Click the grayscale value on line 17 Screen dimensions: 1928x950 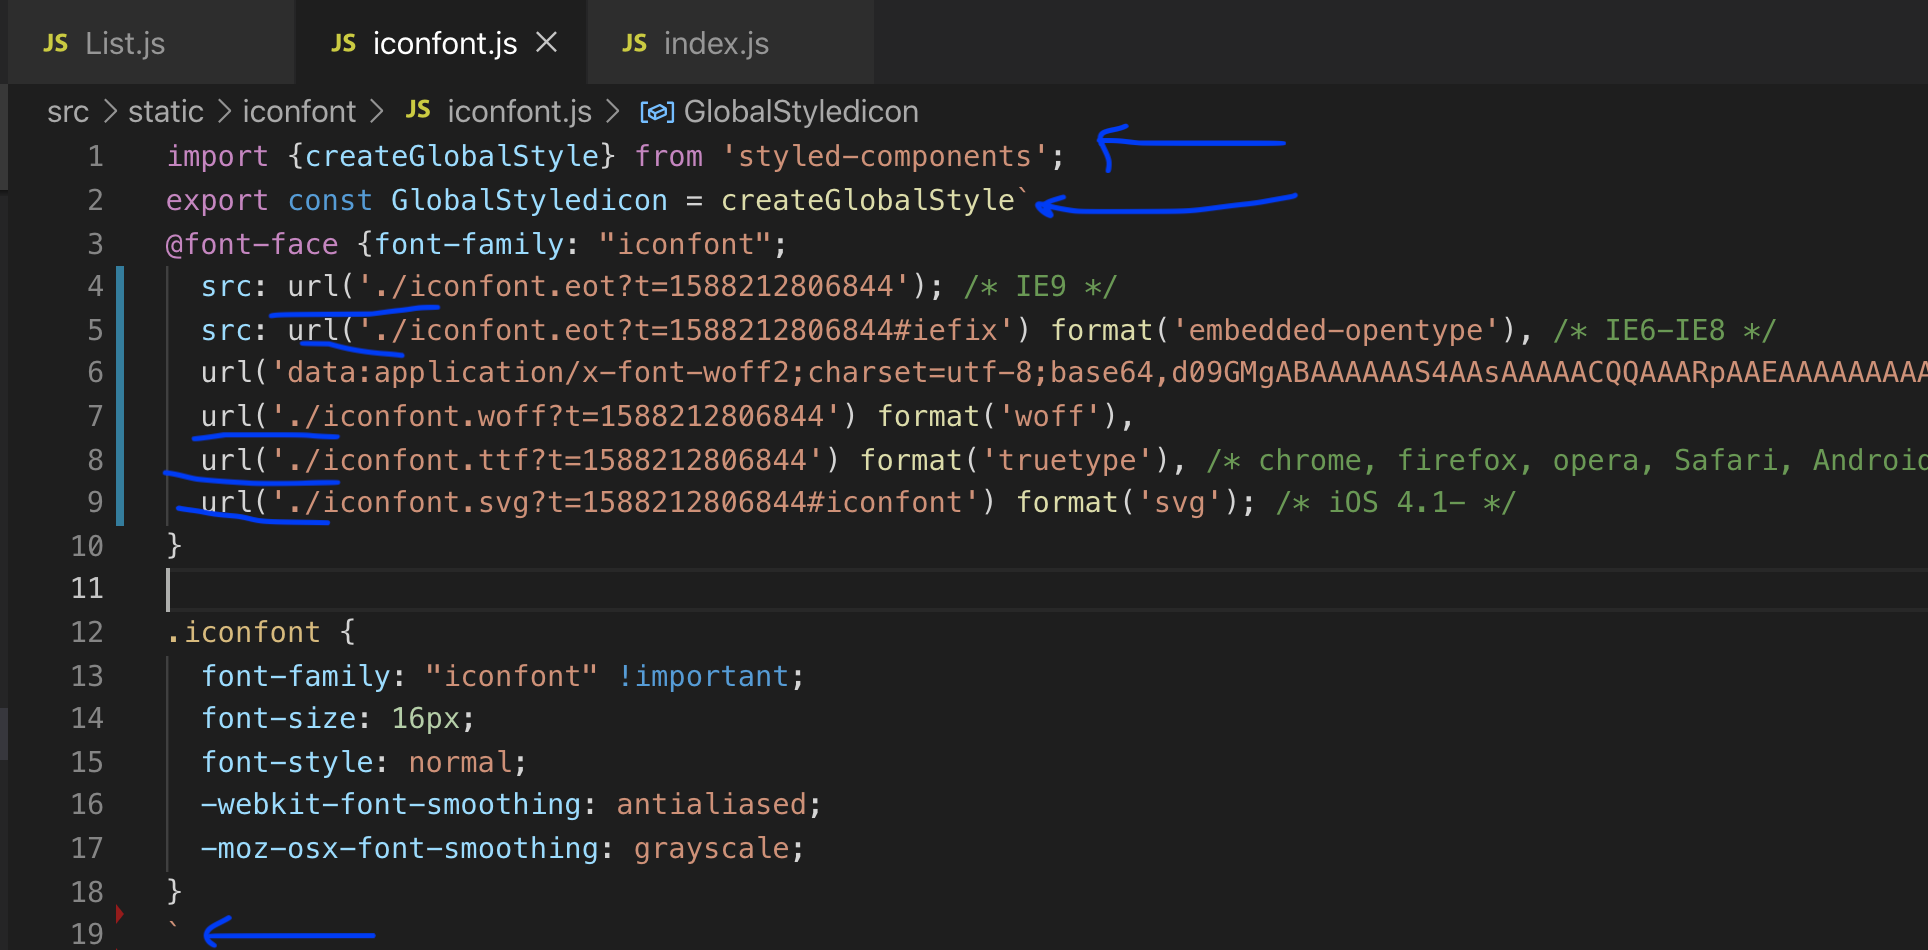tap(712, 848)
